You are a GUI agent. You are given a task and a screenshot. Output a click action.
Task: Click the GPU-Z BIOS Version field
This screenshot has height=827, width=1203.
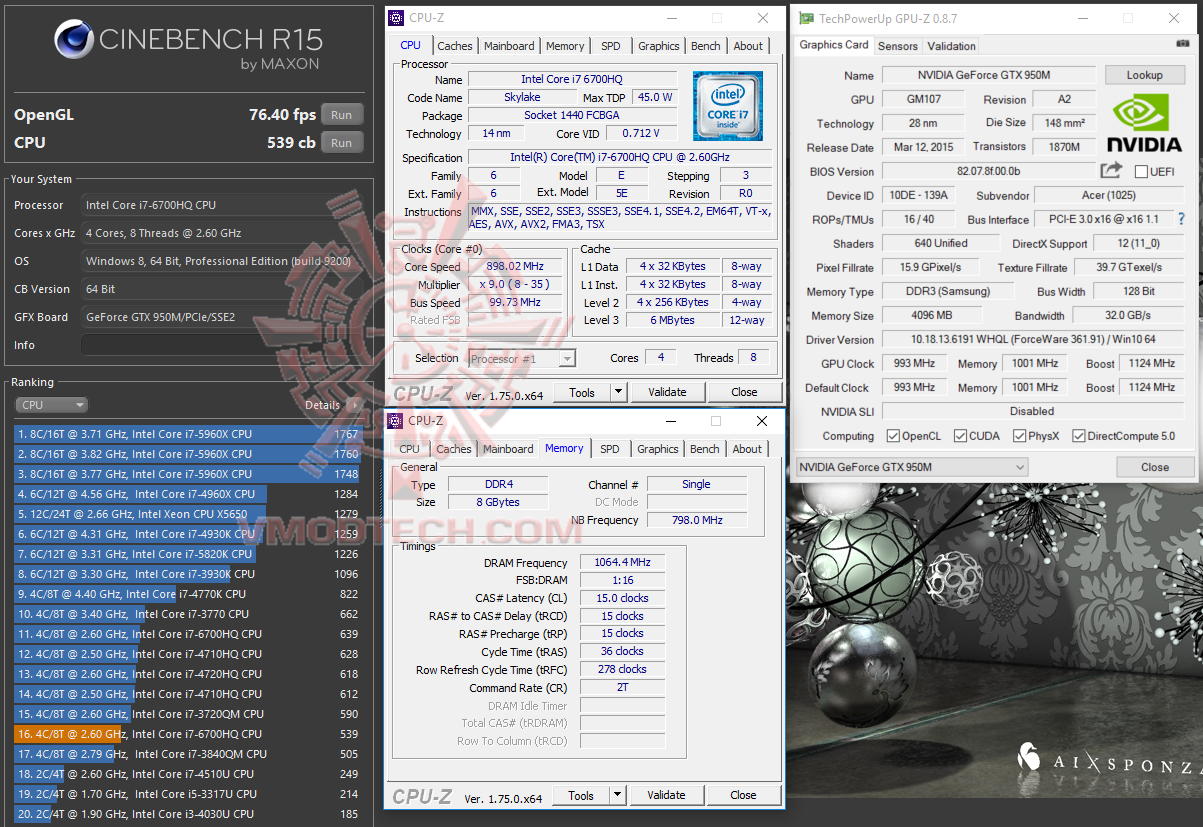tap(988, 171)
